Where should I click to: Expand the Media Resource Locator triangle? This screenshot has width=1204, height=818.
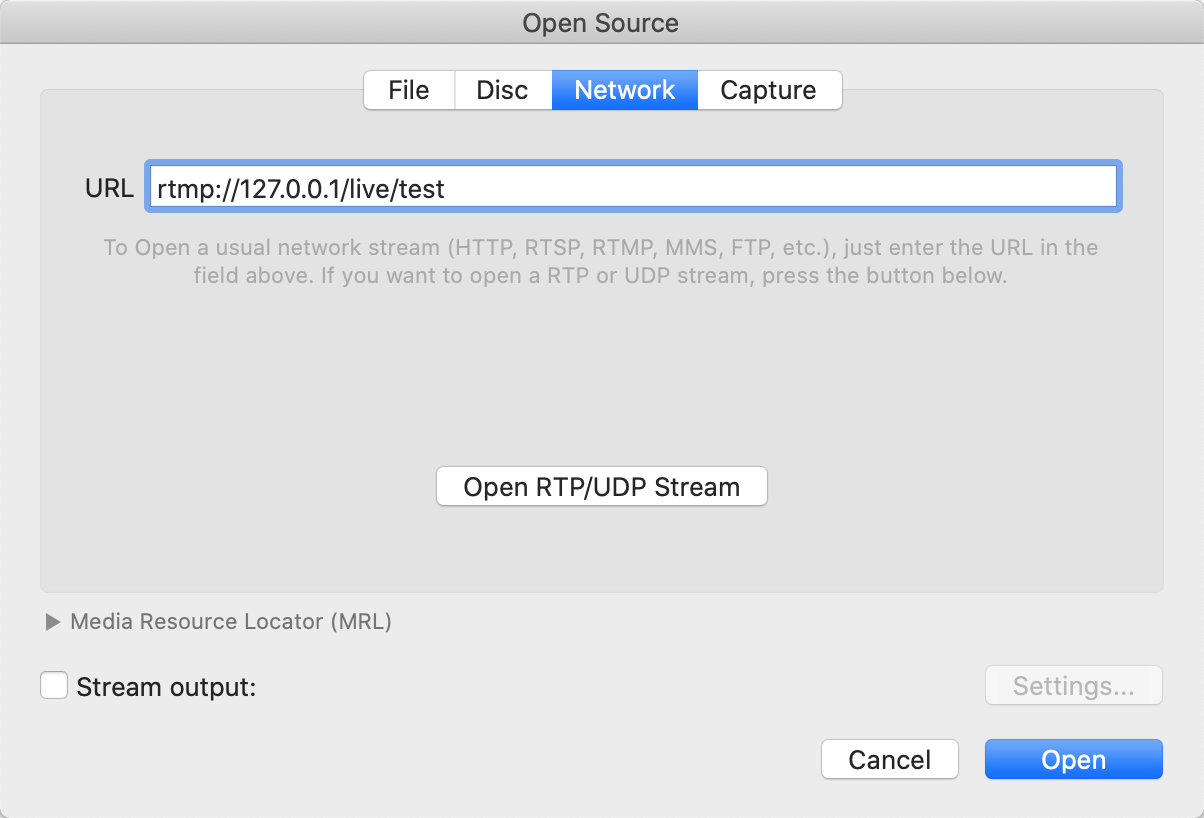point(53,622)
